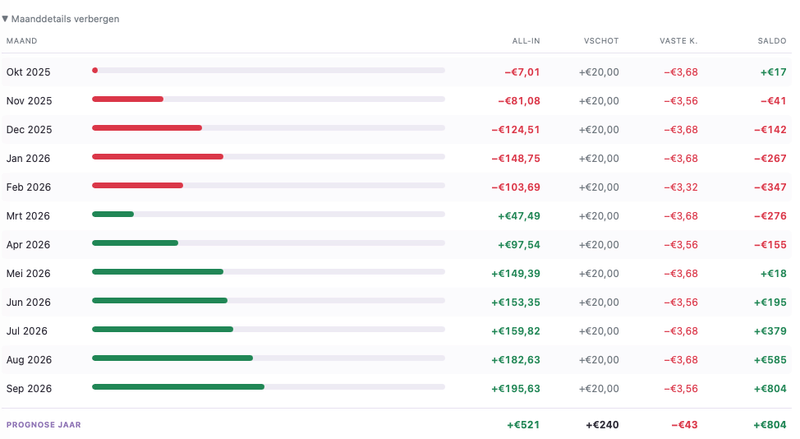Click the VSCHOT column header
Screen dimensions: 800x439
coord(601,41)
